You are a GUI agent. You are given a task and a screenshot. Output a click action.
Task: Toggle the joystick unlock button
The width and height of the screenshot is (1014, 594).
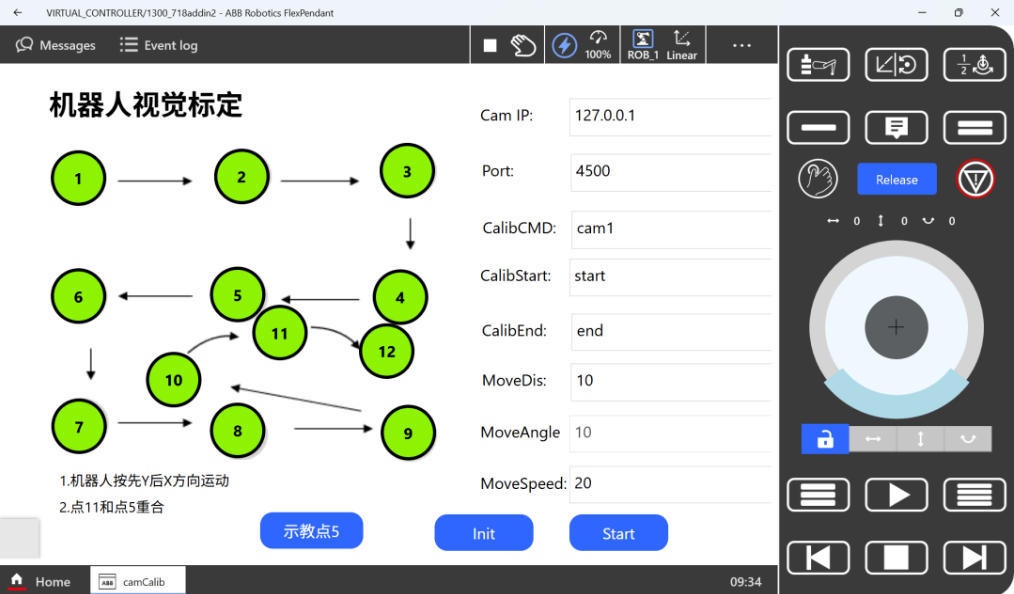pyautogui.click(x=825, y=439)
